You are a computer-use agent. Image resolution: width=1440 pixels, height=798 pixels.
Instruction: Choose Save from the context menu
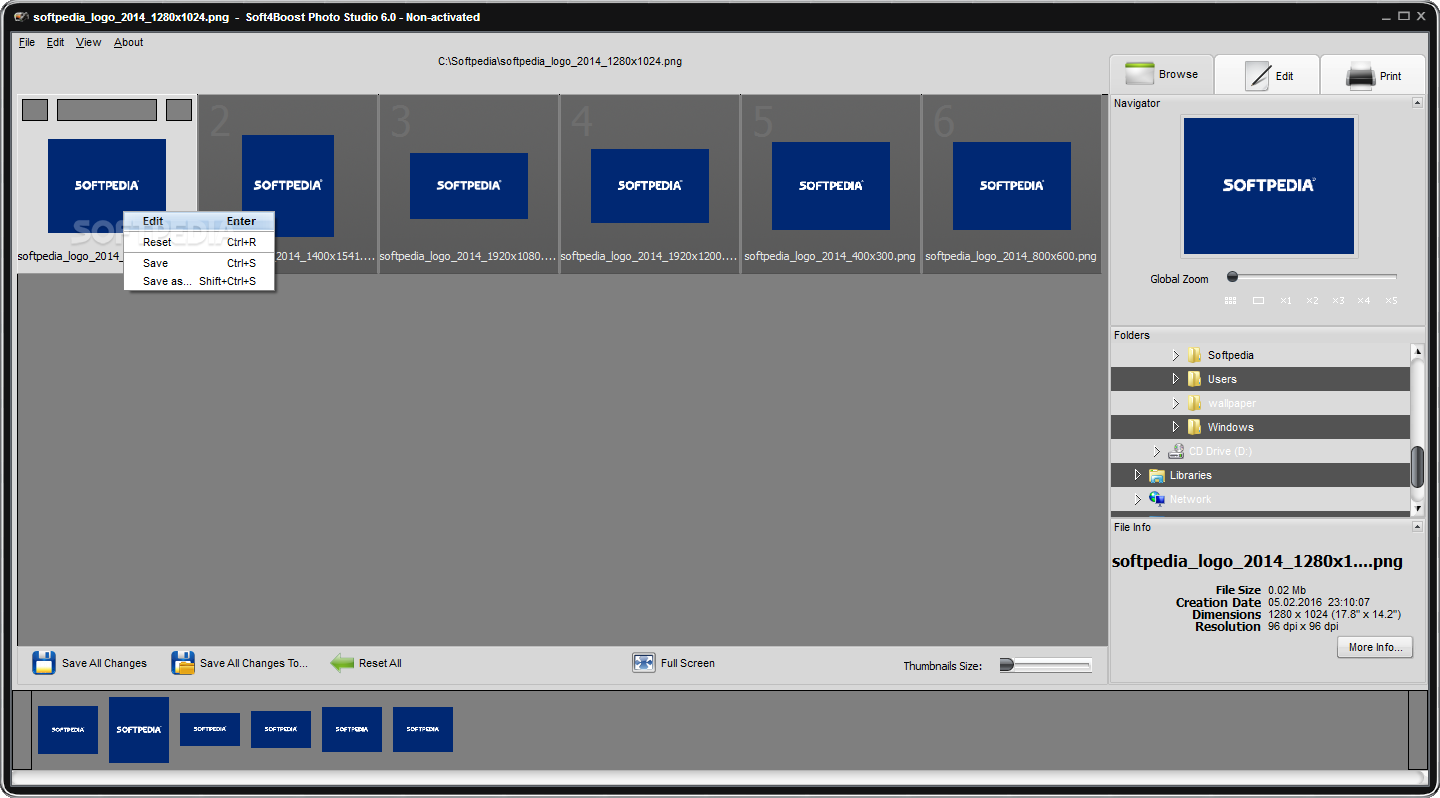tap(199, 263)
